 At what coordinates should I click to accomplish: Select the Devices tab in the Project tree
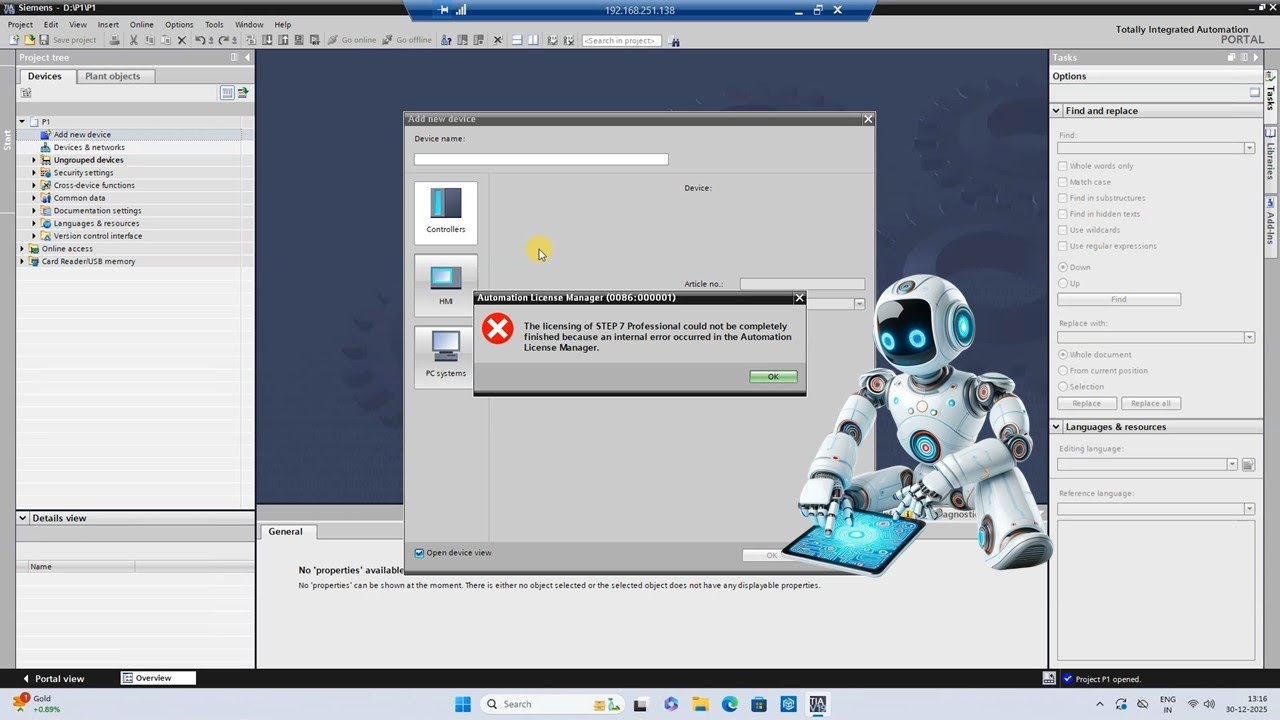click(44, 76)
